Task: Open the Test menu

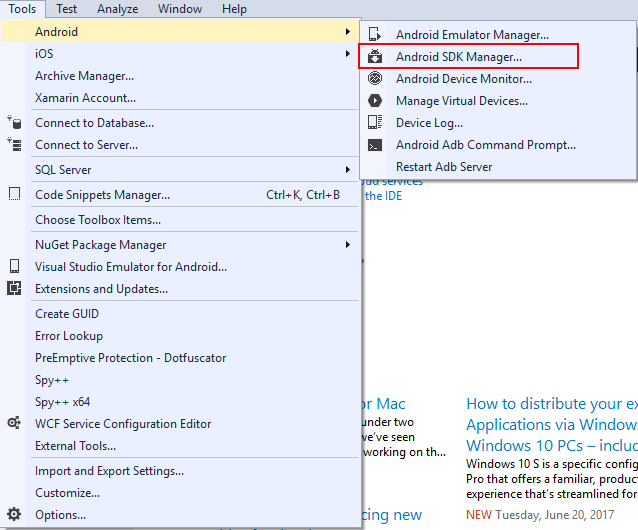Action: tap(66, 9)
